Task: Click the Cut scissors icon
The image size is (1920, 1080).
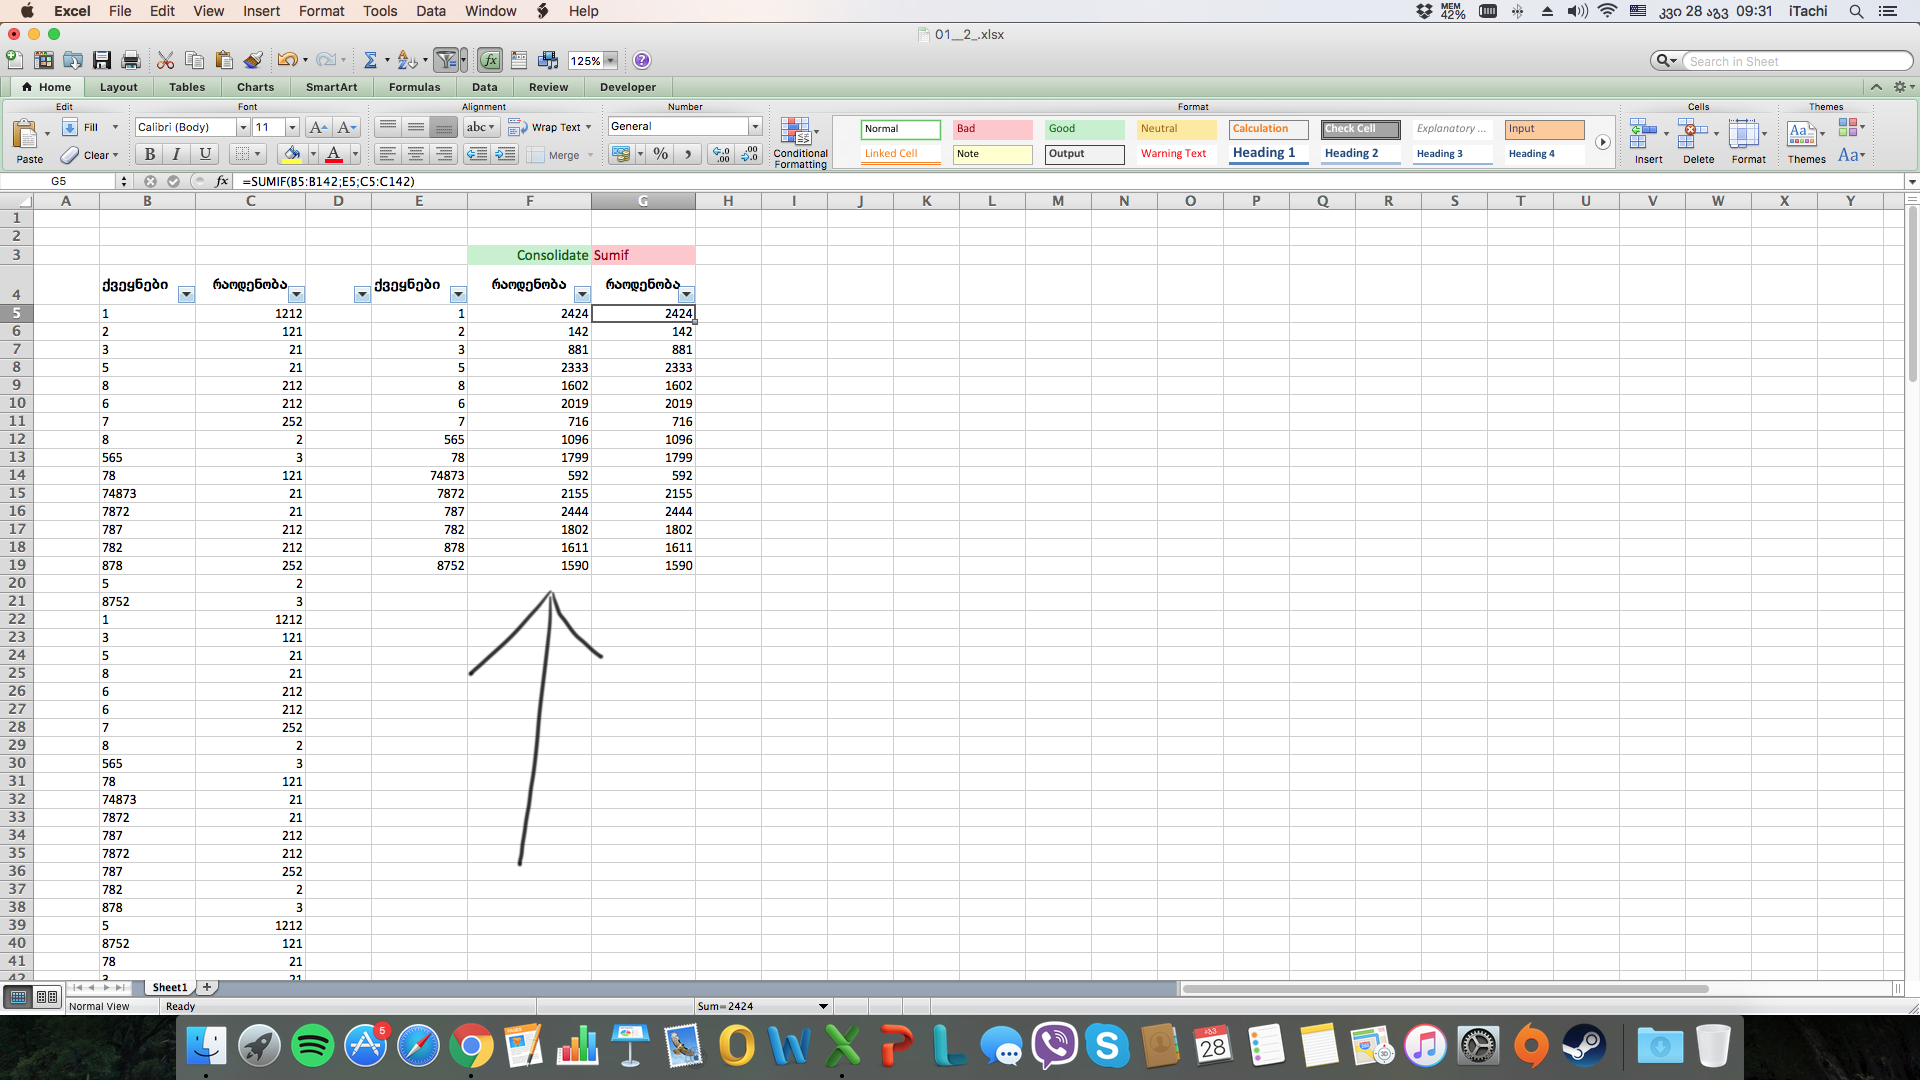Action: 166,61
